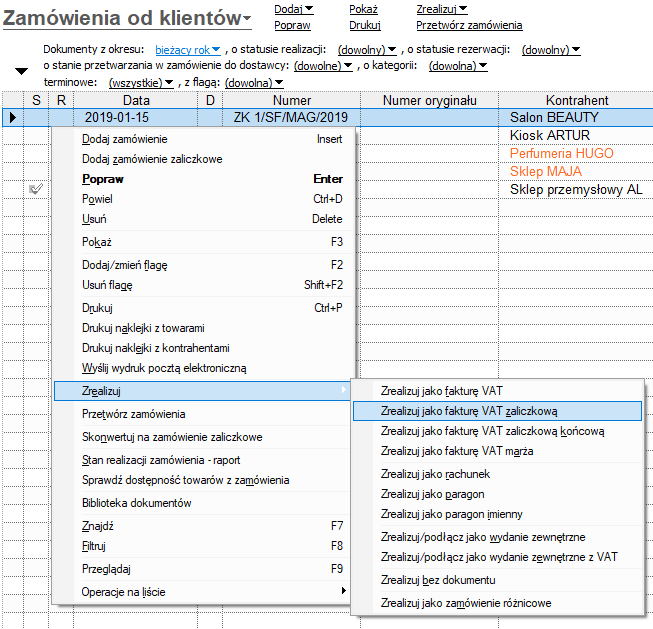
Task: Click the checkmark status icon in the S column
Action: 36,189
